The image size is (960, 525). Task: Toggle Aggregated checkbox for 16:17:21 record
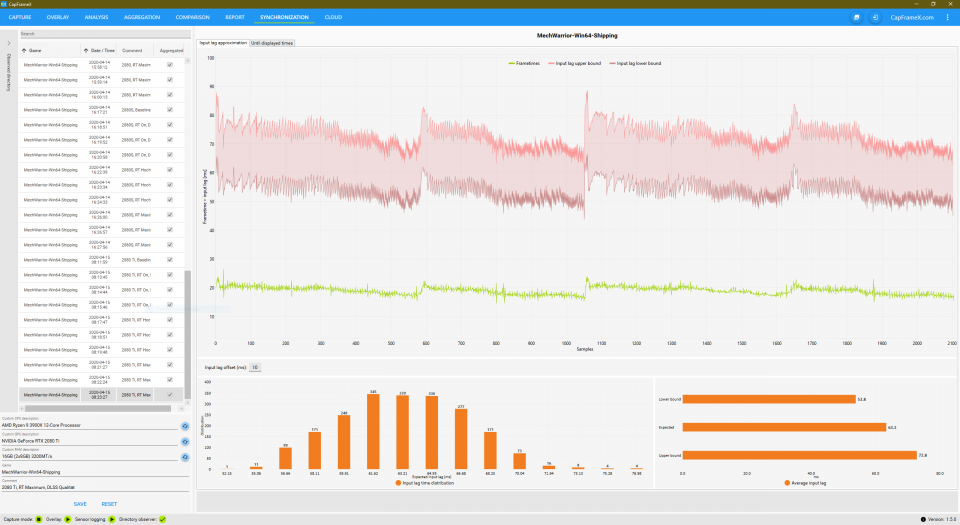[x=170, y=110]
